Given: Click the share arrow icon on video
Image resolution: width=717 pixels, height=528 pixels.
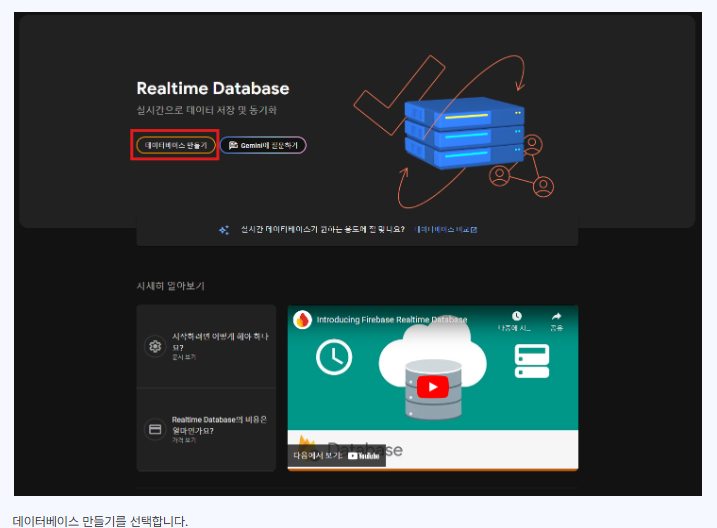Looking at the screenshot, I should [556, 316].
